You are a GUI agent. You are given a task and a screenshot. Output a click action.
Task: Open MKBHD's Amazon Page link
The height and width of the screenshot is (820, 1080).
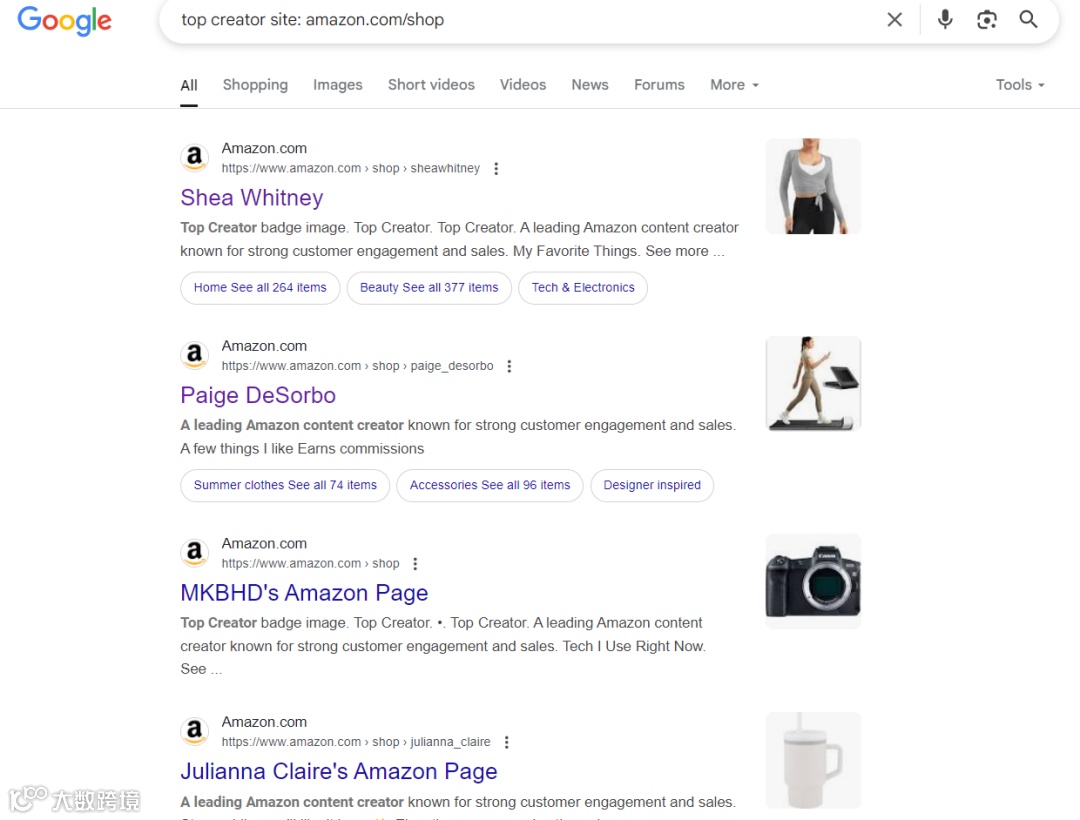pos(304,593)
